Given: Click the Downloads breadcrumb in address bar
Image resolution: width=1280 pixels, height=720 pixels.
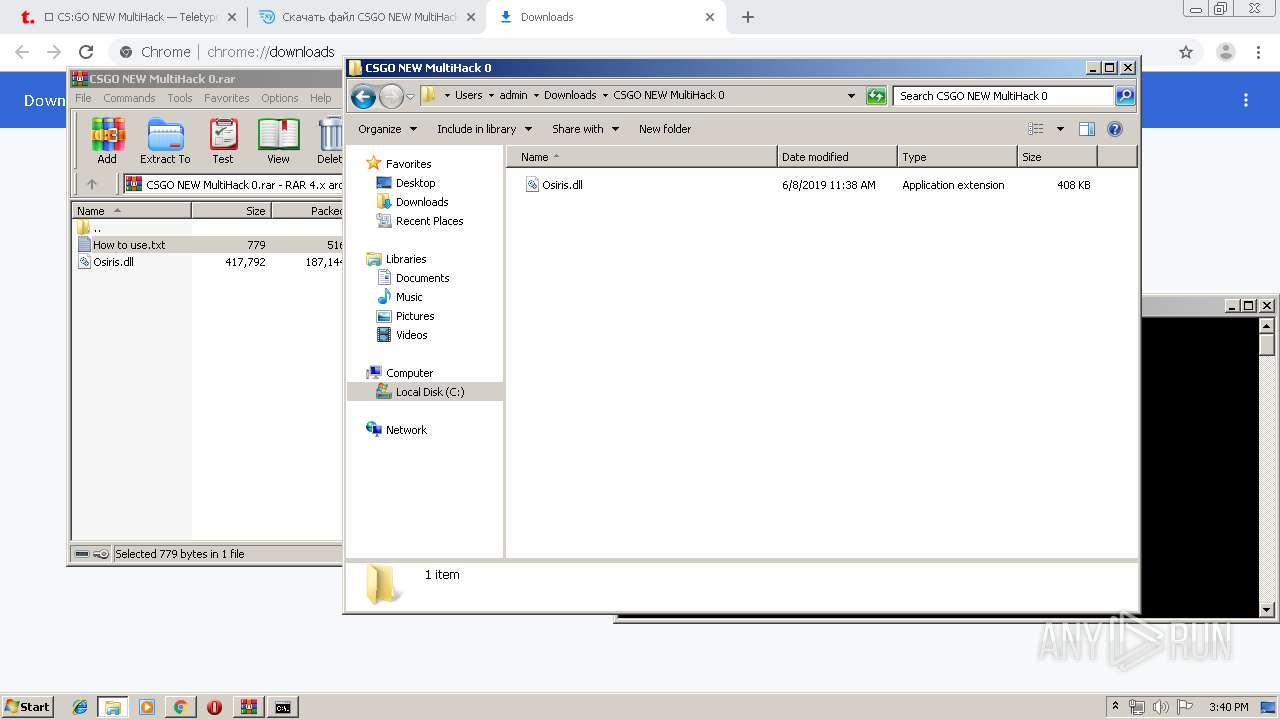Looking at the screenshot, I should (570, 95).
